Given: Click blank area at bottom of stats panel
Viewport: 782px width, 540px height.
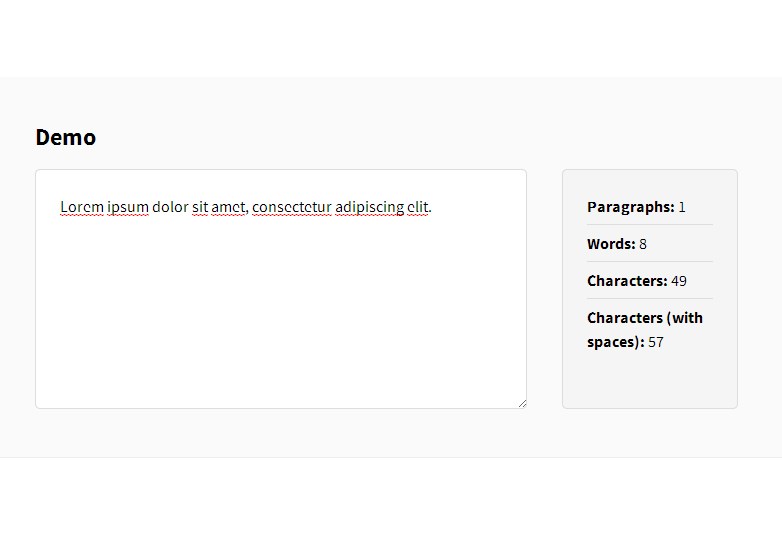Looking at the screenshot, I should pyautogui.click(x=650, y=385).
